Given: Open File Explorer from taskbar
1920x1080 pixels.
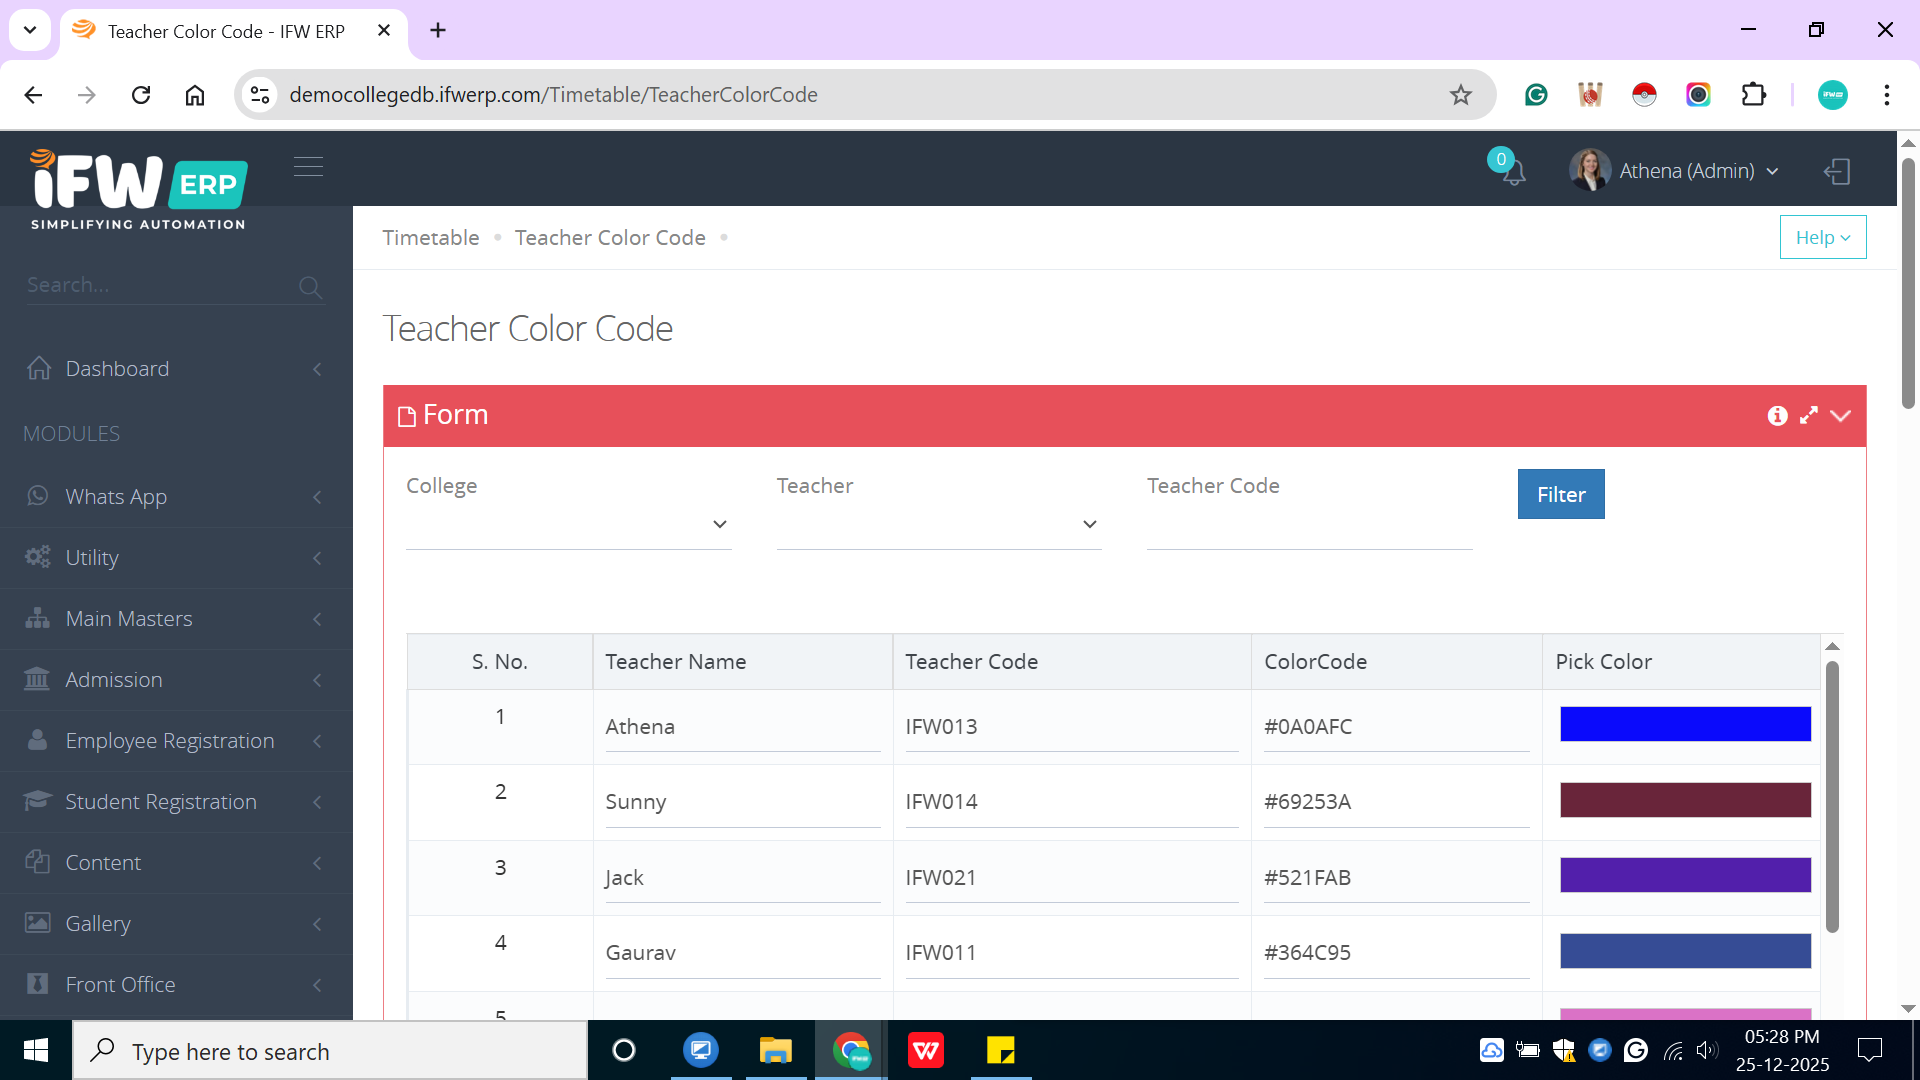Looking at the screenshot, I should pyautogui.click(x=775, y=1051).
